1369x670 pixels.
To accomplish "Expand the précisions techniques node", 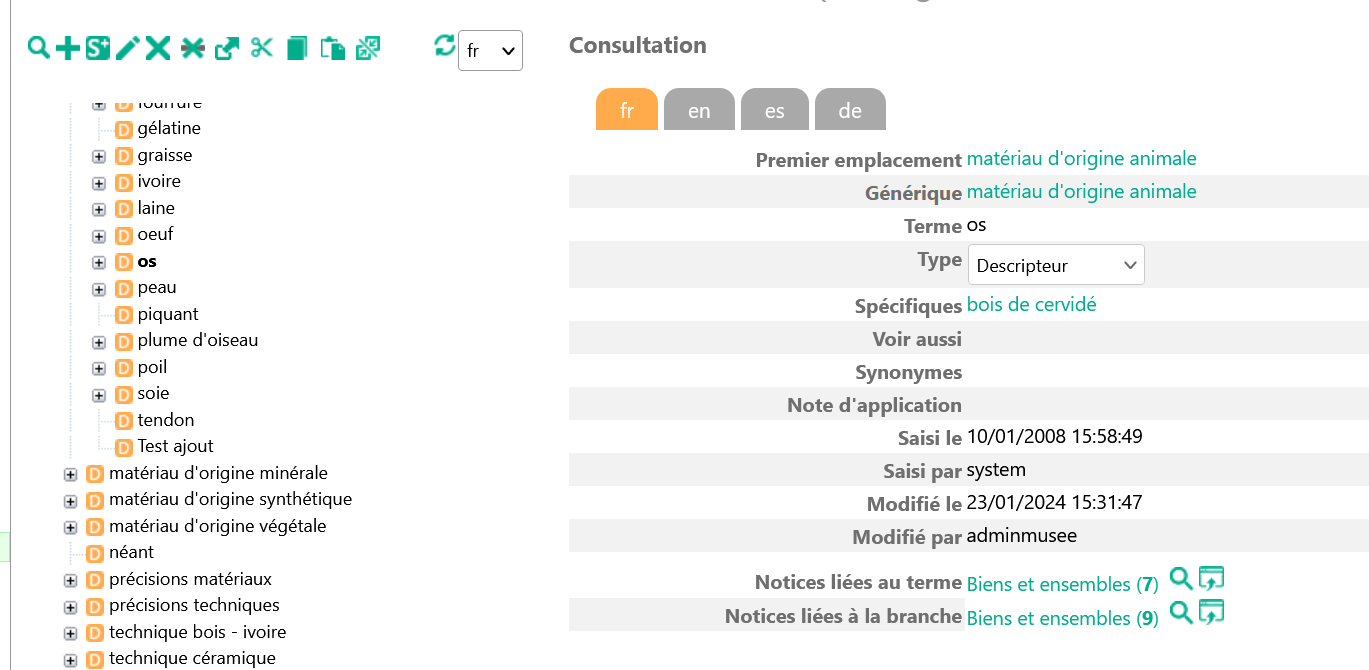I will 70,606.
